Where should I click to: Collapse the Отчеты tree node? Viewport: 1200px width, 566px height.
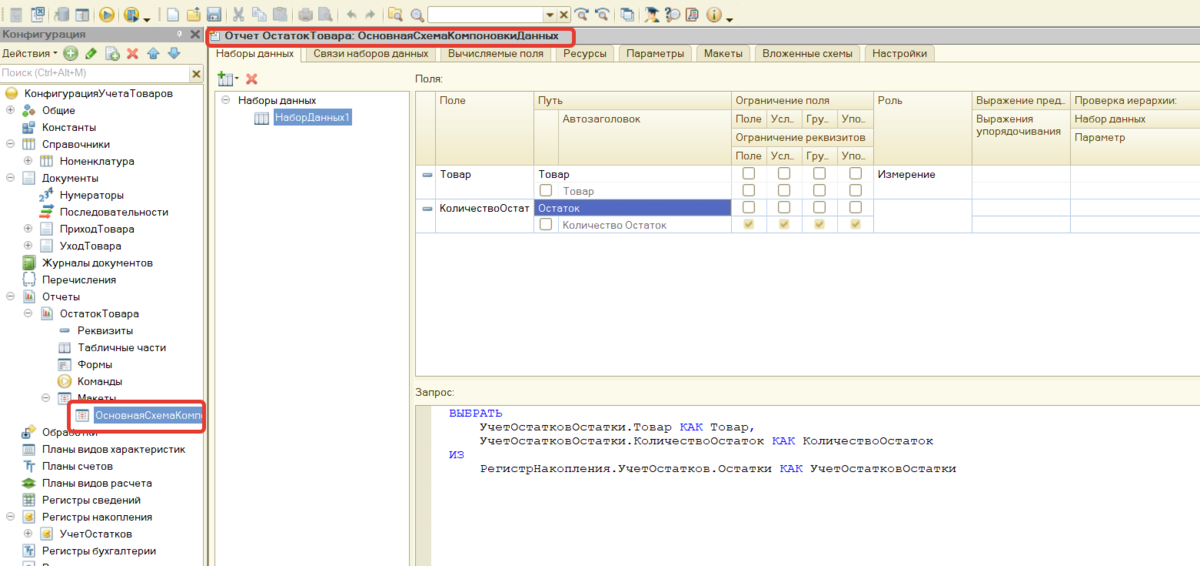click(x=11, y=297)
